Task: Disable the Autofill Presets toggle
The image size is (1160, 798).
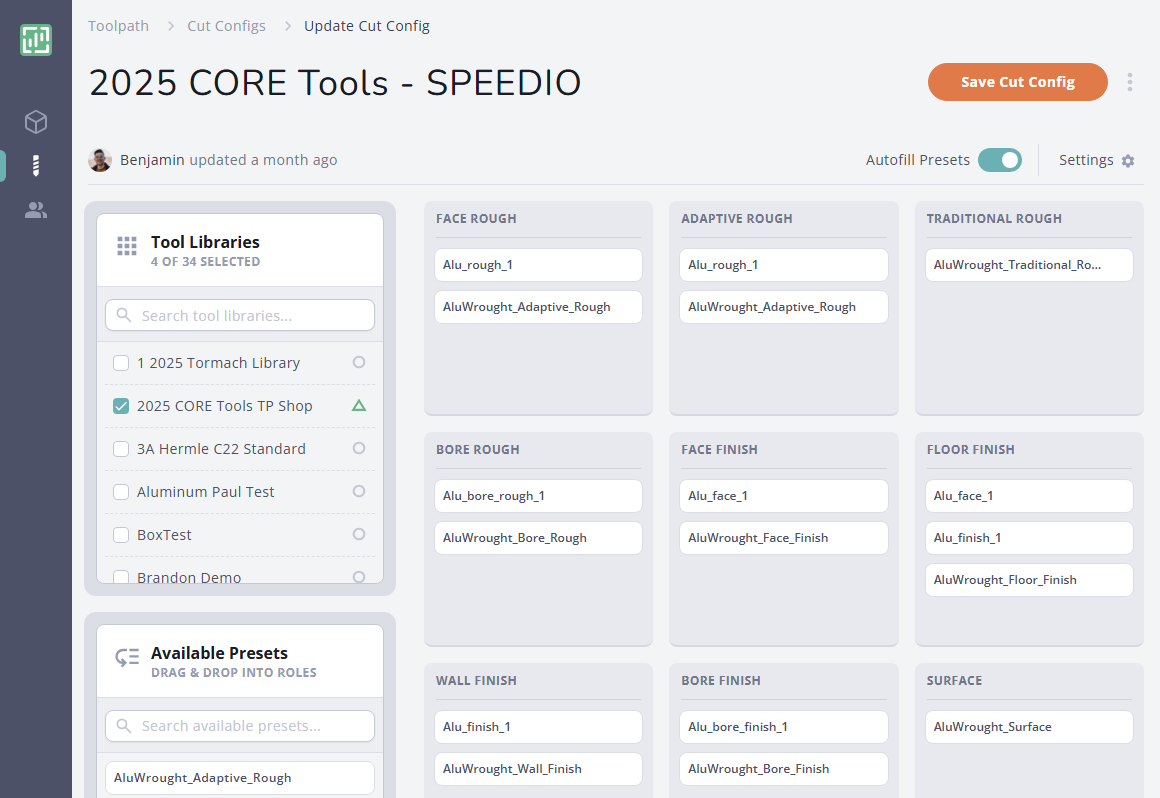Action: tap(999, 159)
